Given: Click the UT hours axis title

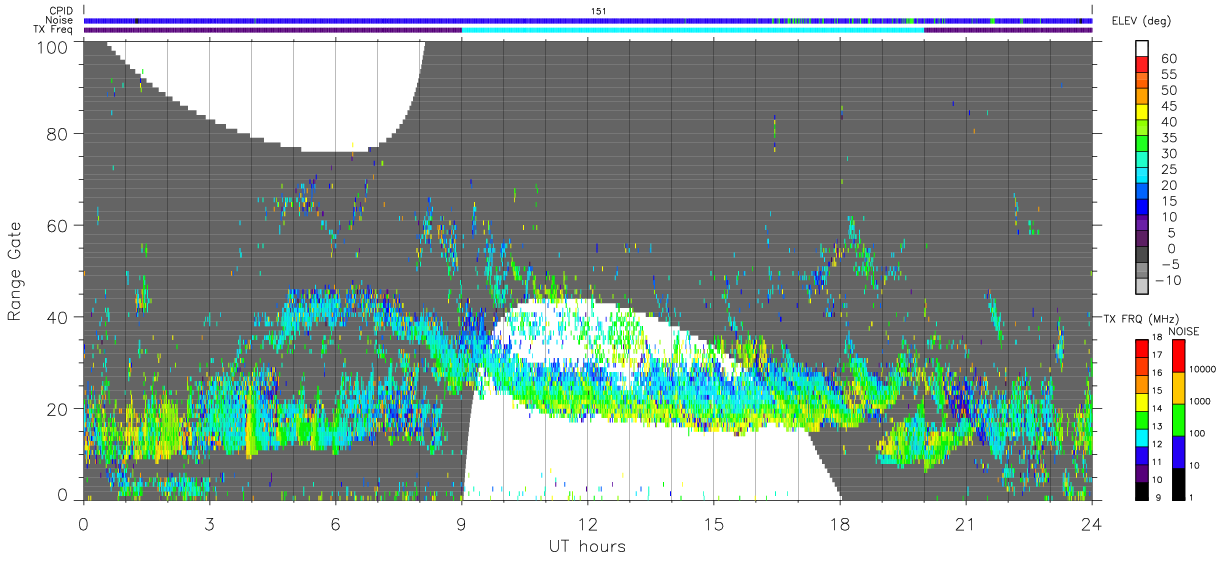Looking at the screenshot, I should coord(586,546).
